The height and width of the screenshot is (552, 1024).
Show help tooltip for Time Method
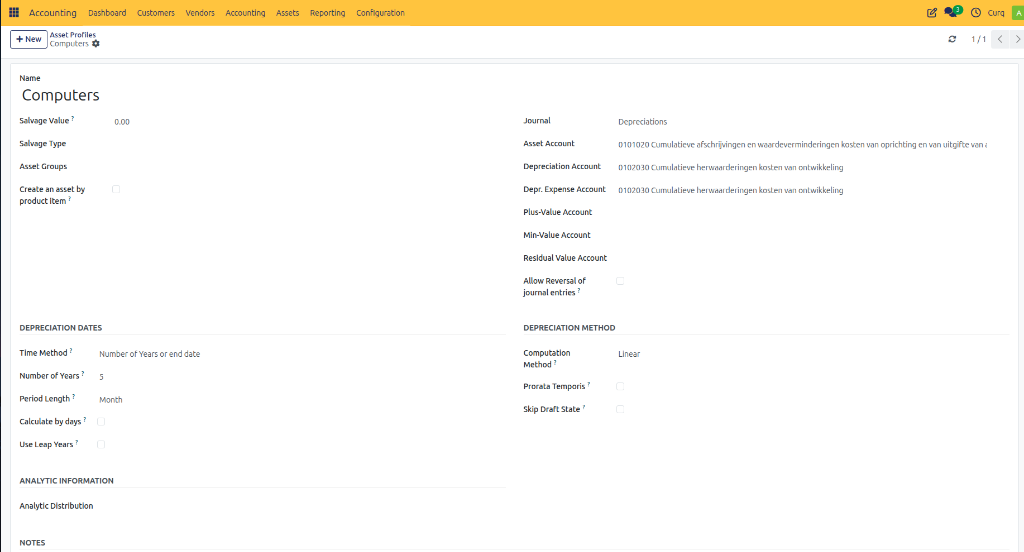pos(71,351)
